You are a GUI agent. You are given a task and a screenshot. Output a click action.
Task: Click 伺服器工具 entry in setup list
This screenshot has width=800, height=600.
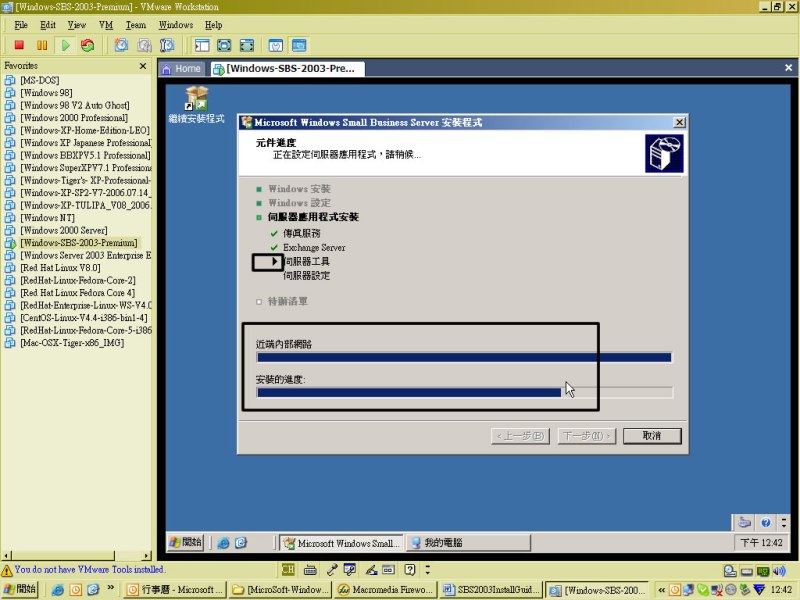[x=307, y=262]
